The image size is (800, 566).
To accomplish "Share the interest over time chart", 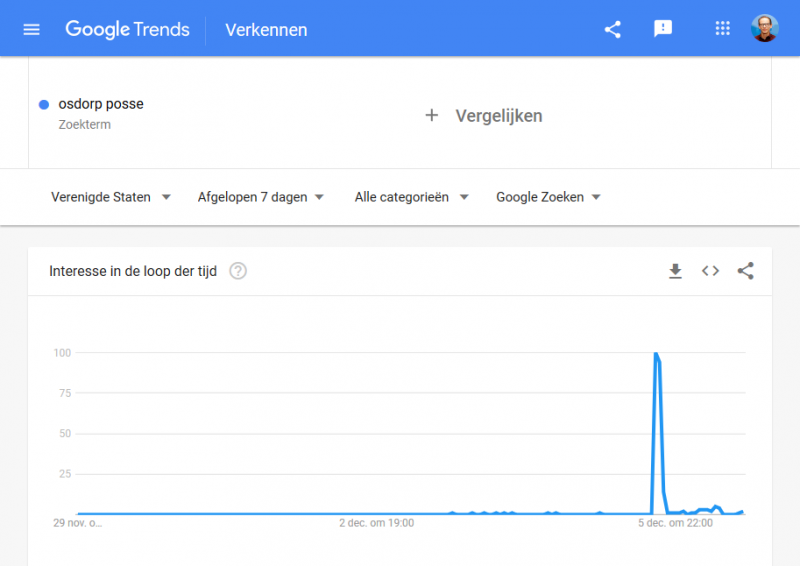I will [745, 270].
